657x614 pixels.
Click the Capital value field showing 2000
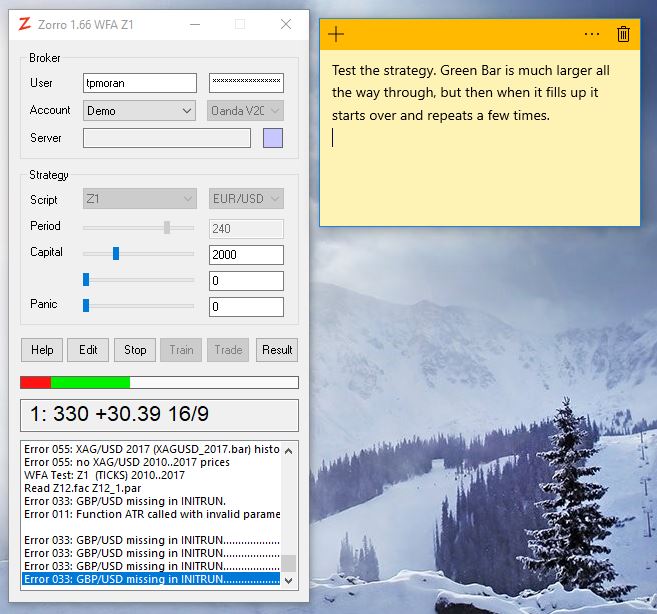tap(246, 255)
